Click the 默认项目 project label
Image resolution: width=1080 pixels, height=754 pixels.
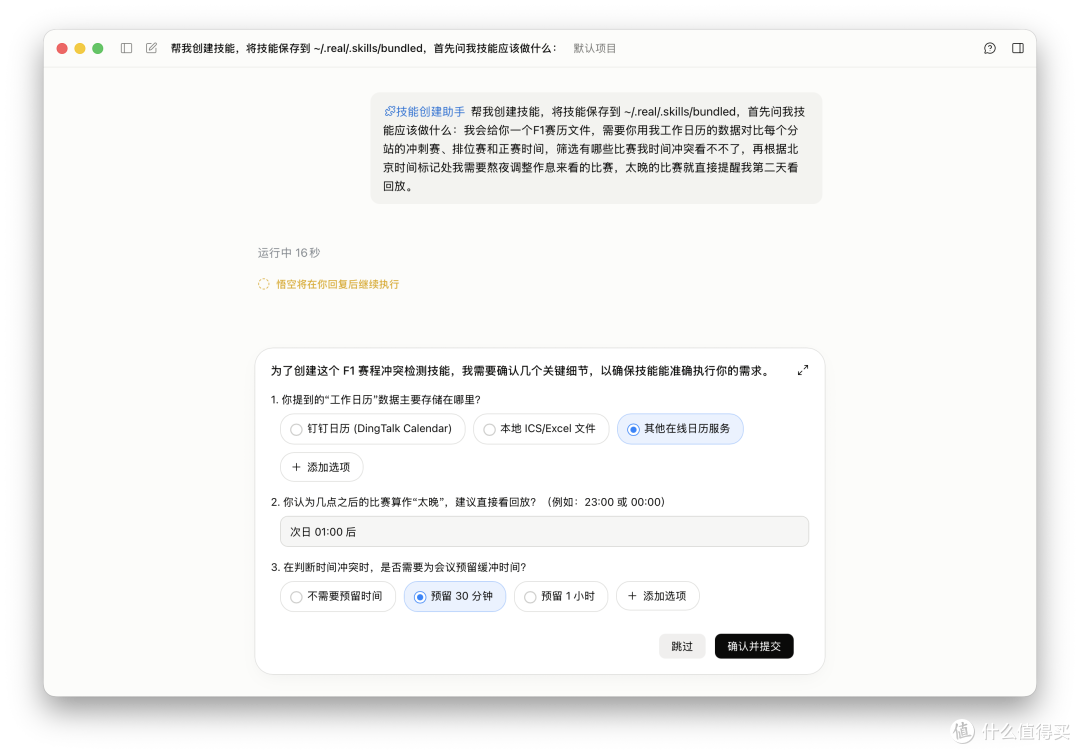tap(594, 48)
